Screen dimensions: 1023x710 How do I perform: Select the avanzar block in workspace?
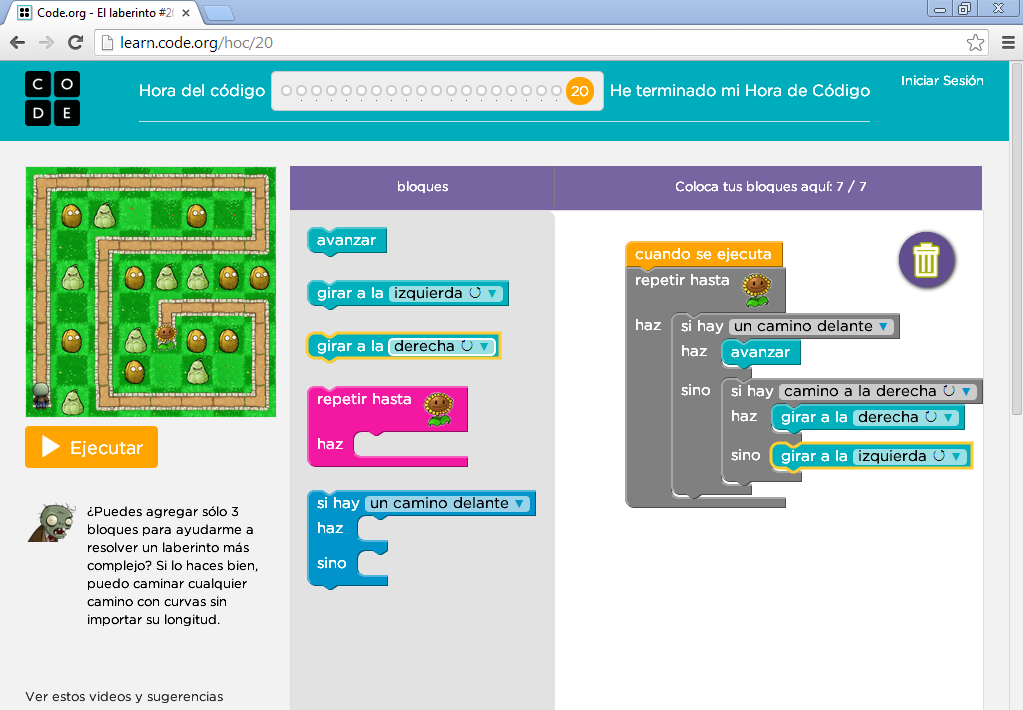[760, 352]
